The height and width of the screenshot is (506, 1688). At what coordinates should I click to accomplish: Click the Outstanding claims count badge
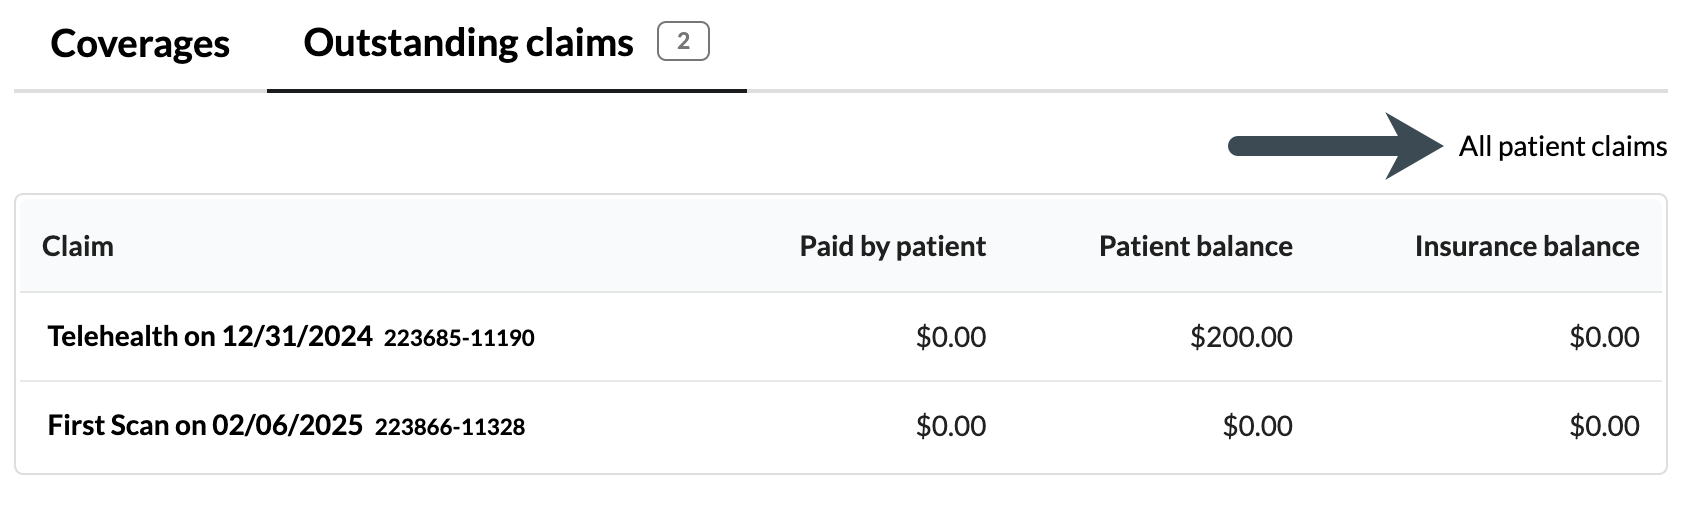683,42
